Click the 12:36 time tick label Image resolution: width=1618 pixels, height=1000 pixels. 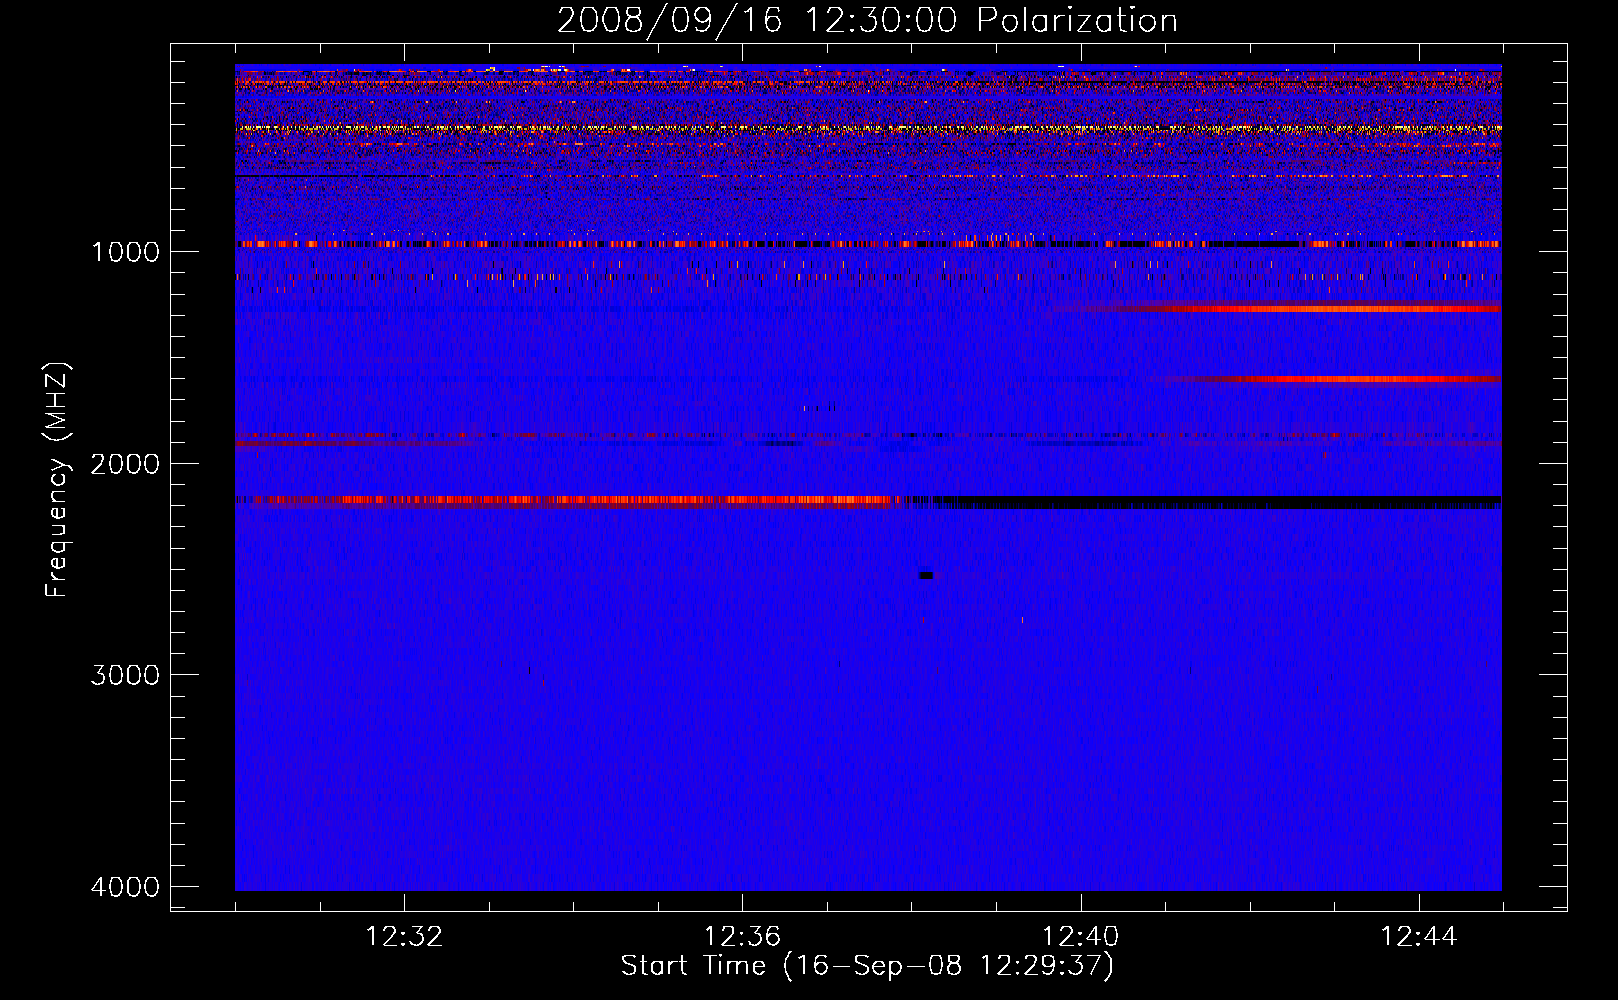(x=742, y=937)
